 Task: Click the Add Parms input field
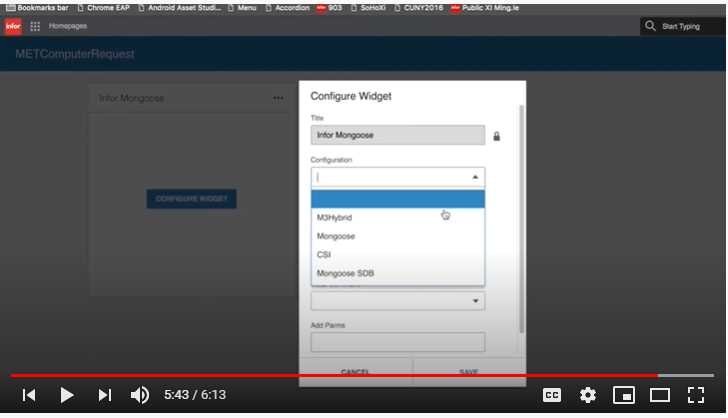point(398,342)
